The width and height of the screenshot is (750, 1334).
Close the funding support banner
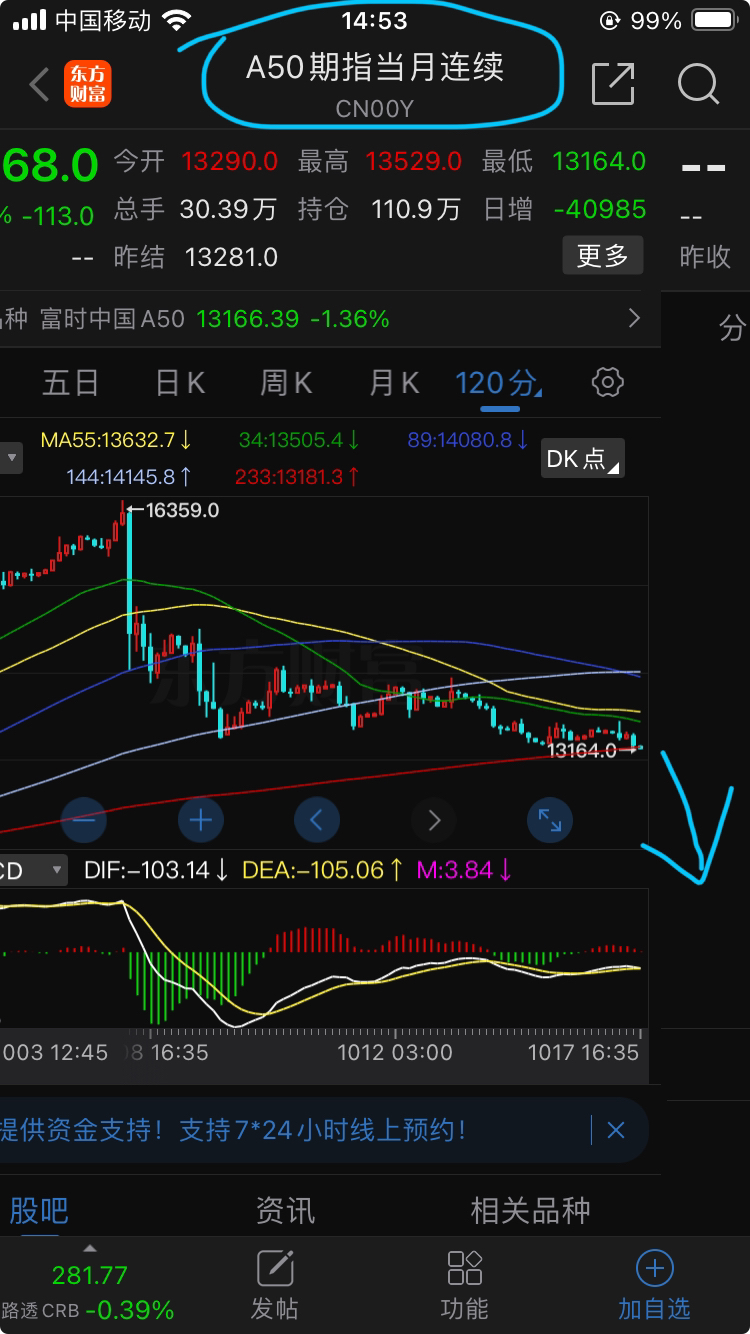(616, 1131)
